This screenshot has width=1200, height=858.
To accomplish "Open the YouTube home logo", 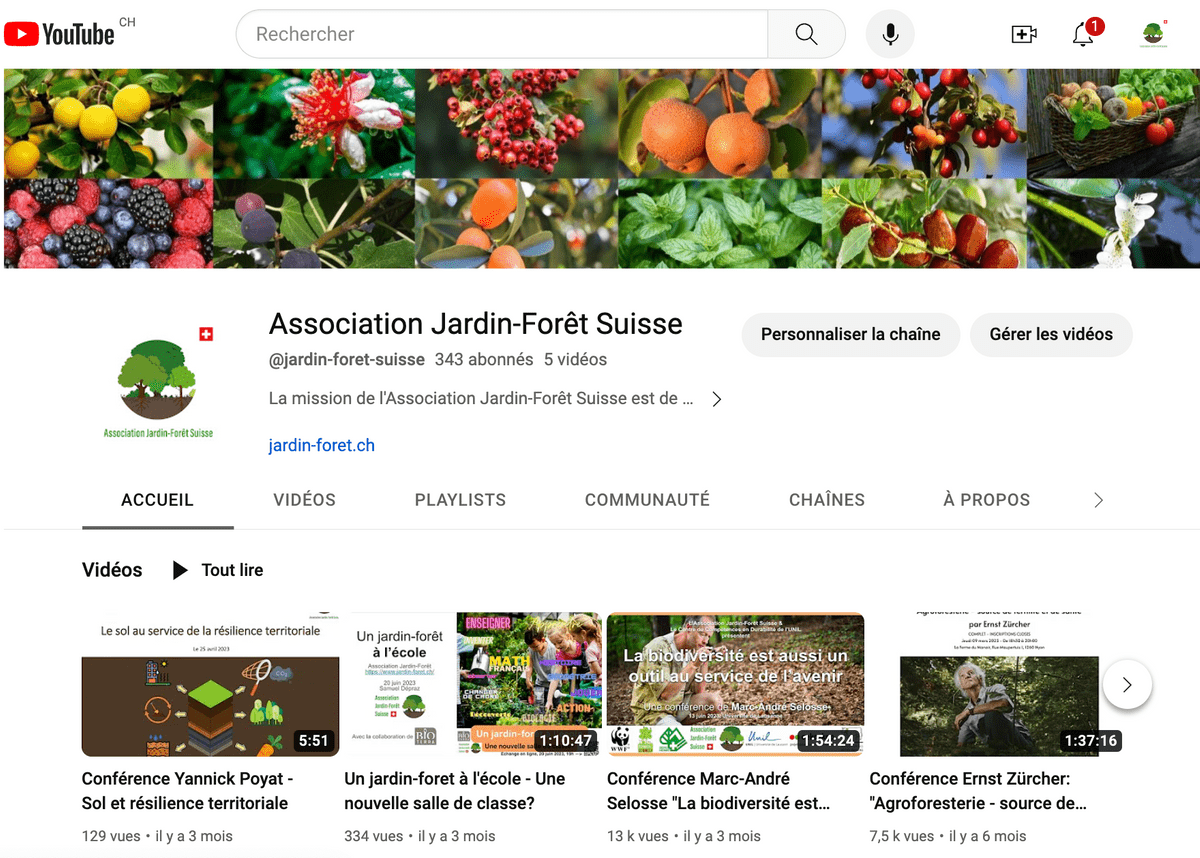I will pyautogui.click(x=60, y=34).
